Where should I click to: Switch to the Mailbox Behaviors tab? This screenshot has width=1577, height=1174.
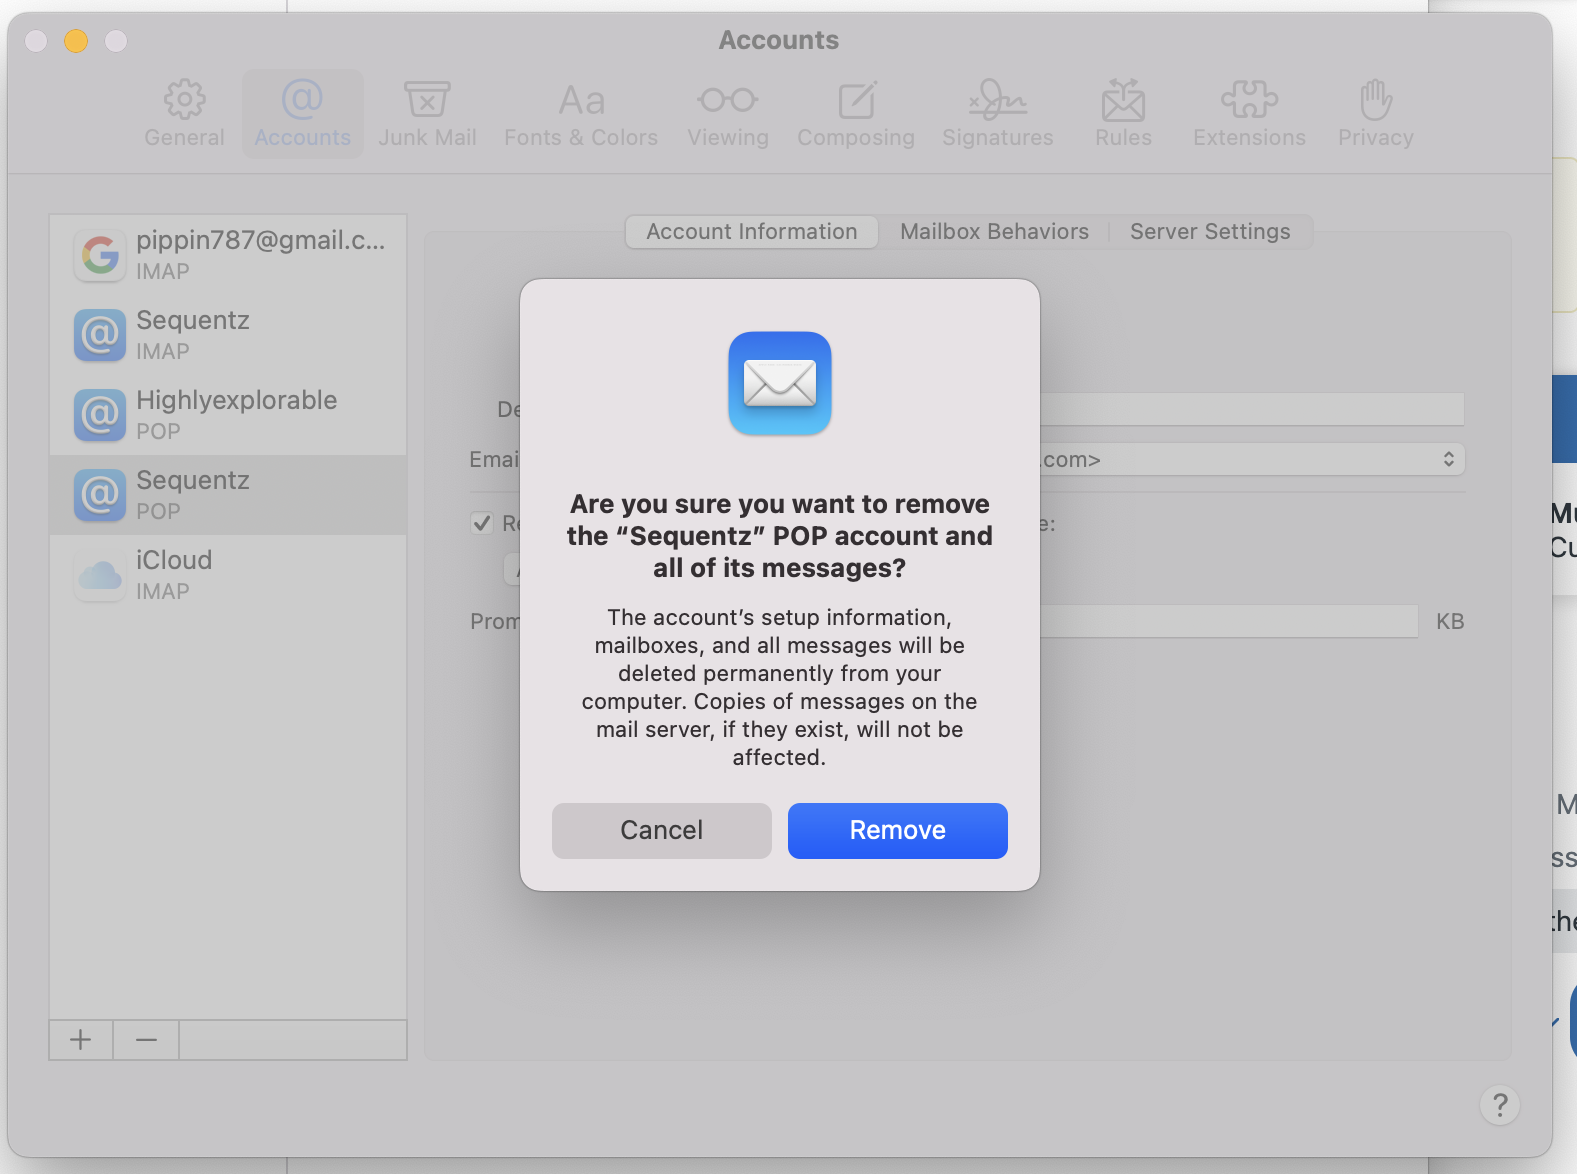[x=994, y=232]
